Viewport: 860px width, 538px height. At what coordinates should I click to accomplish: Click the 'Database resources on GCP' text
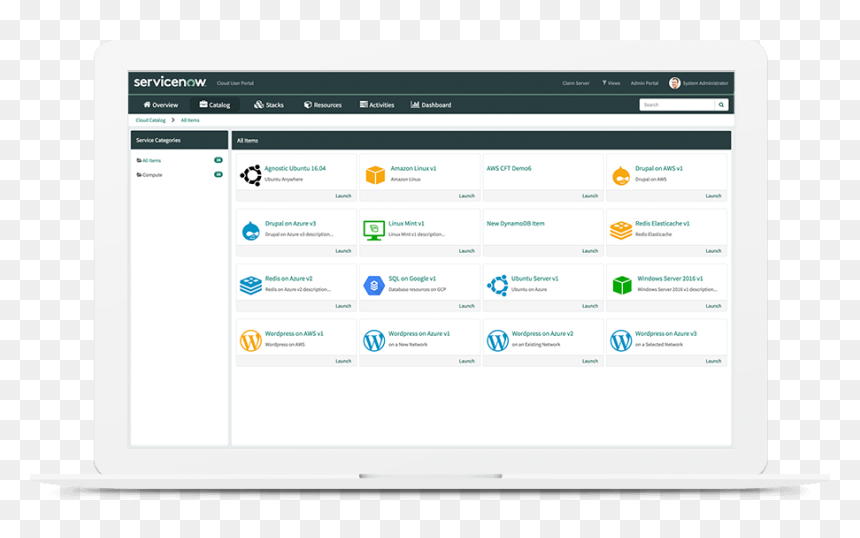(417, 290)
